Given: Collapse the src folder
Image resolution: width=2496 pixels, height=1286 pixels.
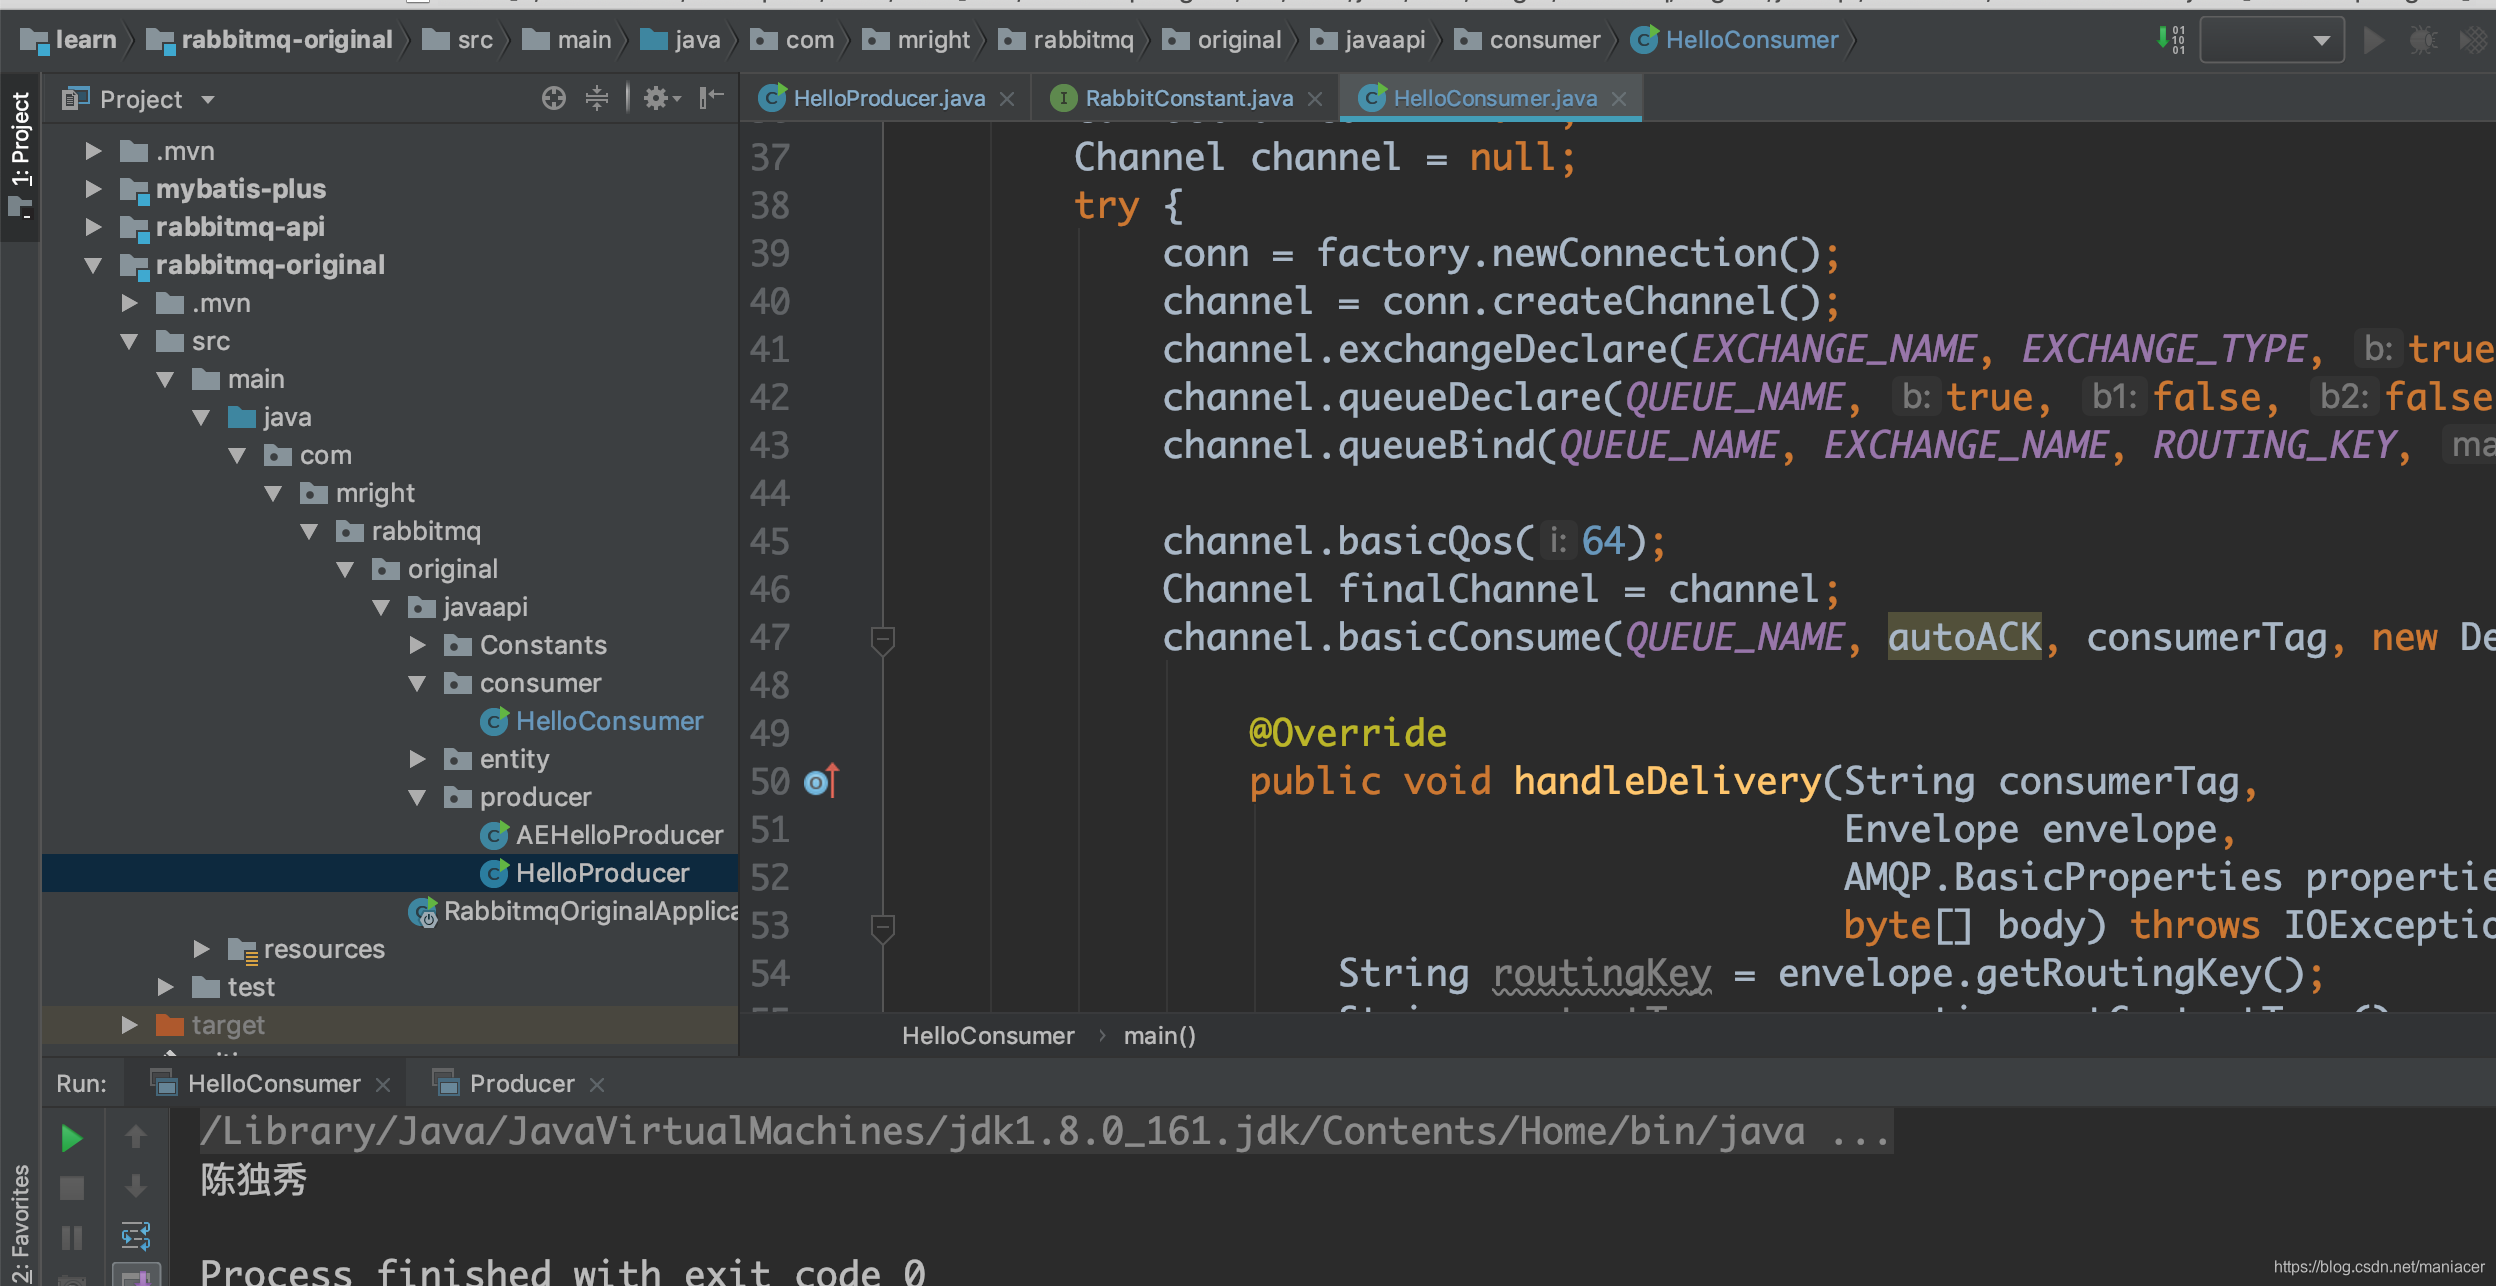Looking at the screenshot, I should [129, 341].
